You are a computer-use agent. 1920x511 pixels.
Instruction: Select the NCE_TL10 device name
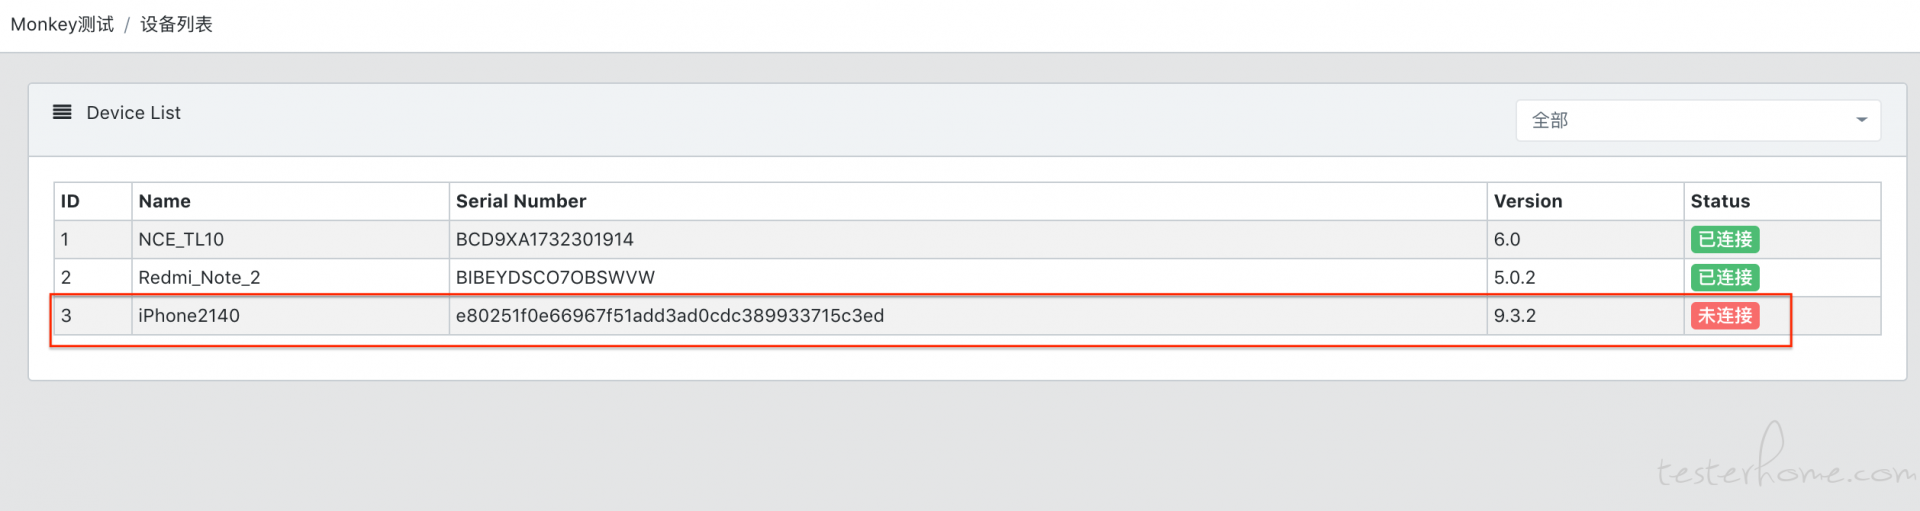click(x=181, y=239)
